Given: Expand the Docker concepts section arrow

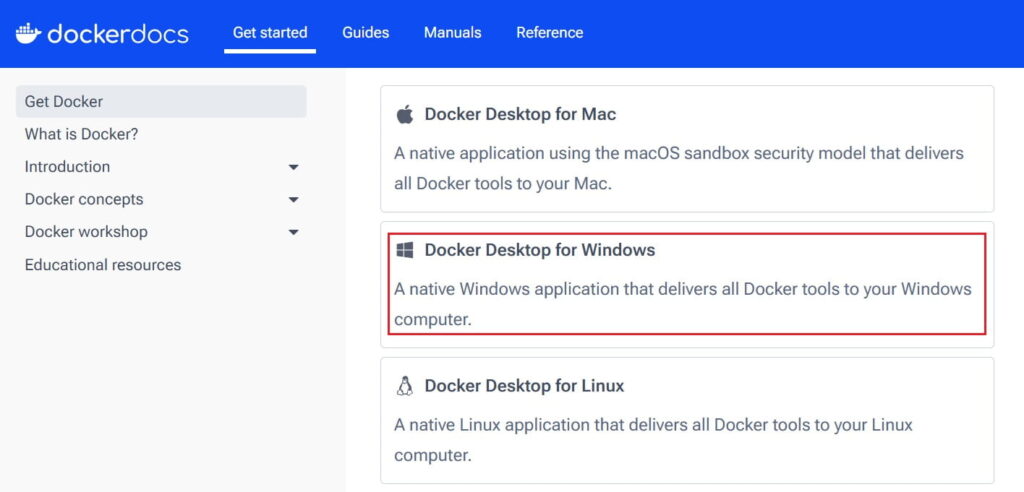Looking at the screenshot, I should point(293,200).
